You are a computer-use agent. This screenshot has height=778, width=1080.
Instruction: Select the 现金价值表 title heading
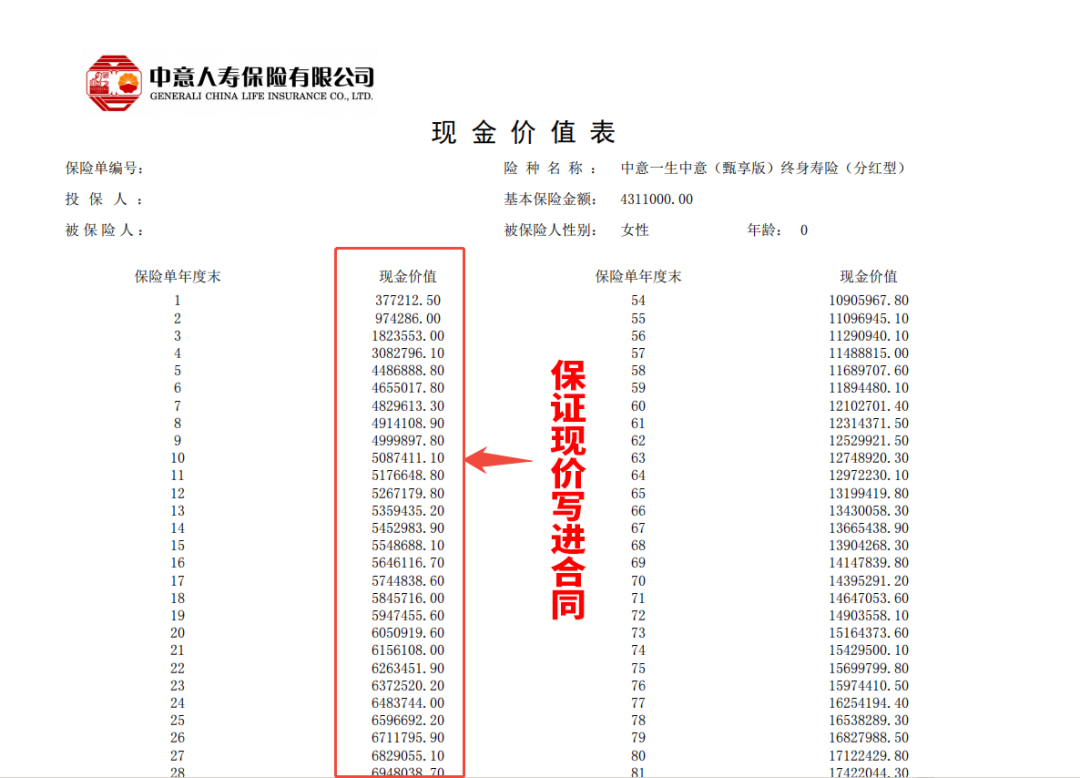[x=523, y=132]
